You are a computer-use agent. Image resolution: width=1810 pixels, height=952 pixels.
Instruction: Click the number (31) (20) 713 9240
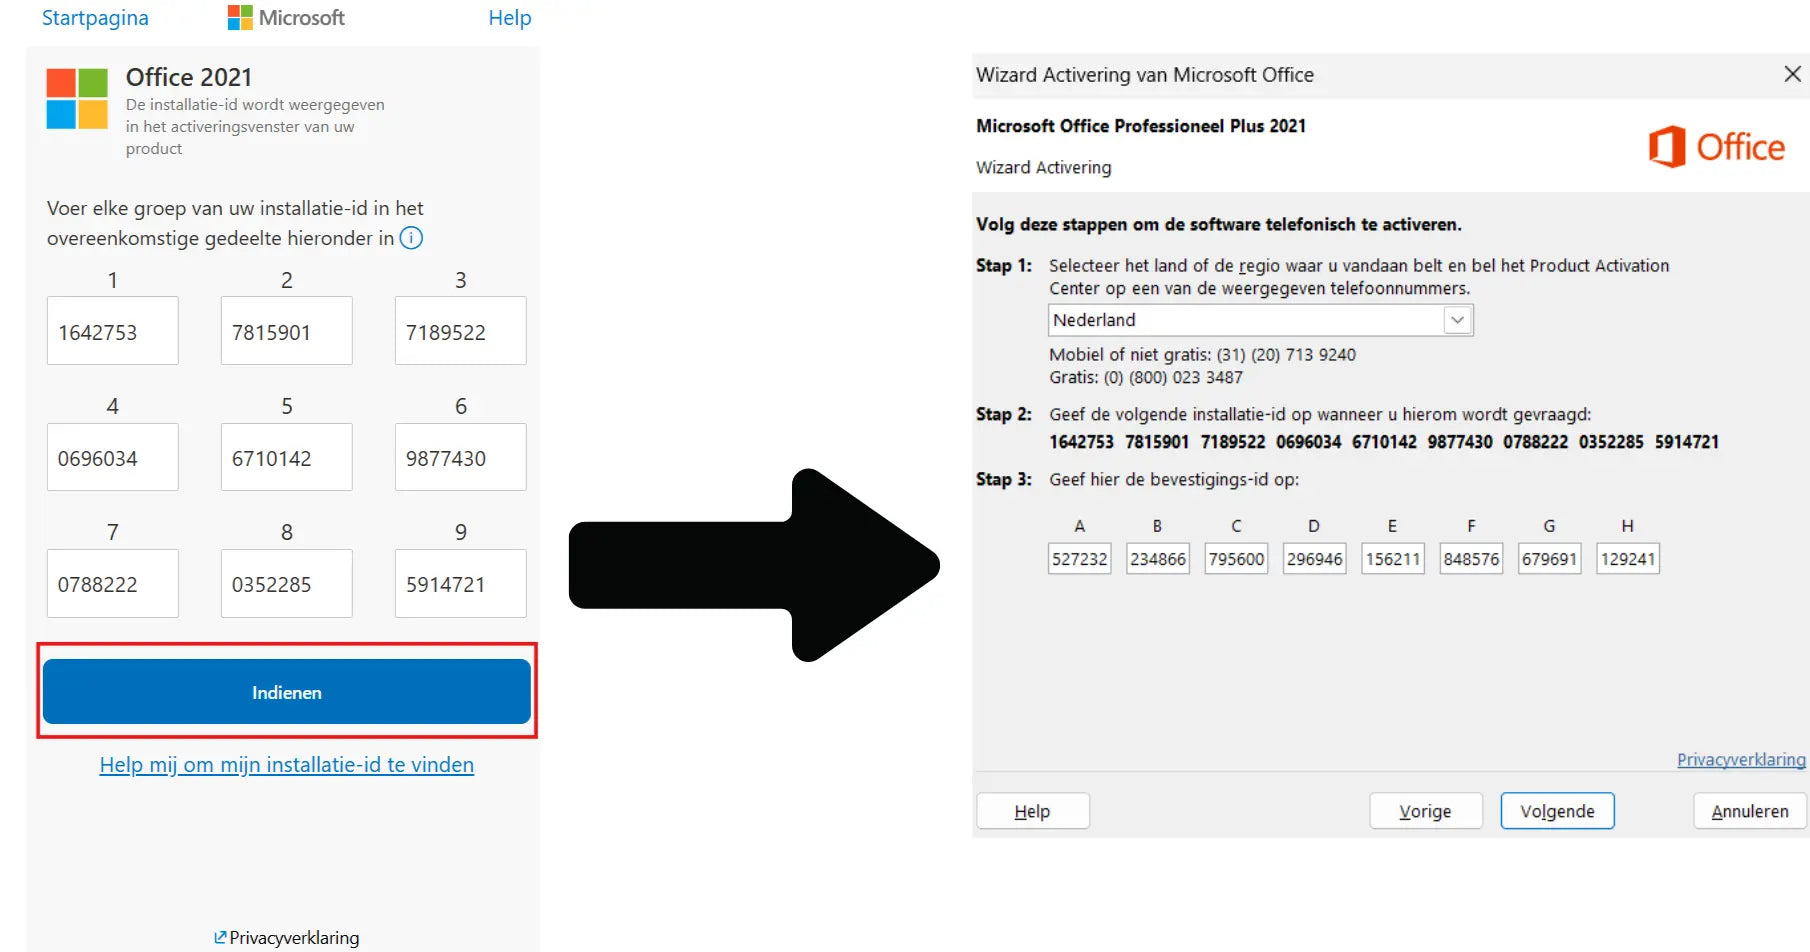1286,354
